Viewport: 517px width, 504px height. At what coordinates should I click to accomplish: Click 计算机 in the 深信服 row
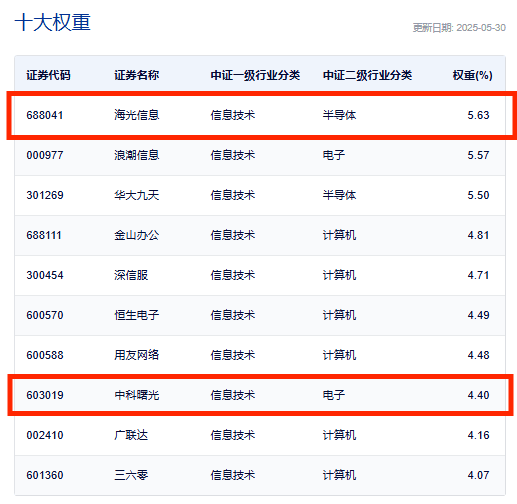(339, 275)
